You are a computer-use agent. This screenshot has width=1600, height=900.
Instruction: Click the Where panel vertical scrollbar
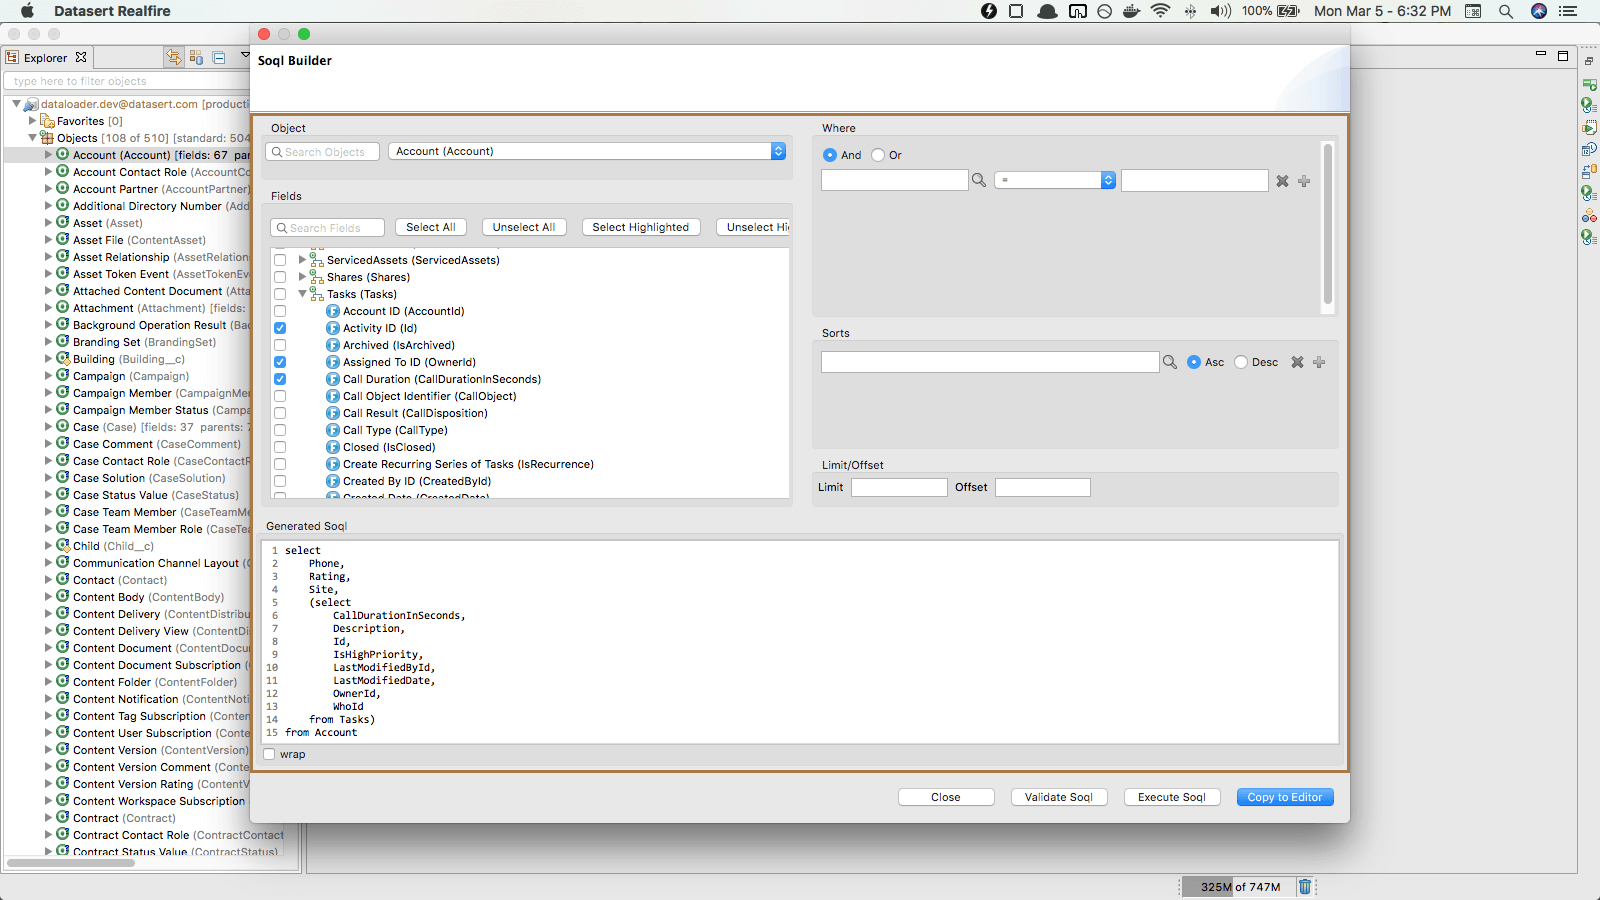(1328, 224)
